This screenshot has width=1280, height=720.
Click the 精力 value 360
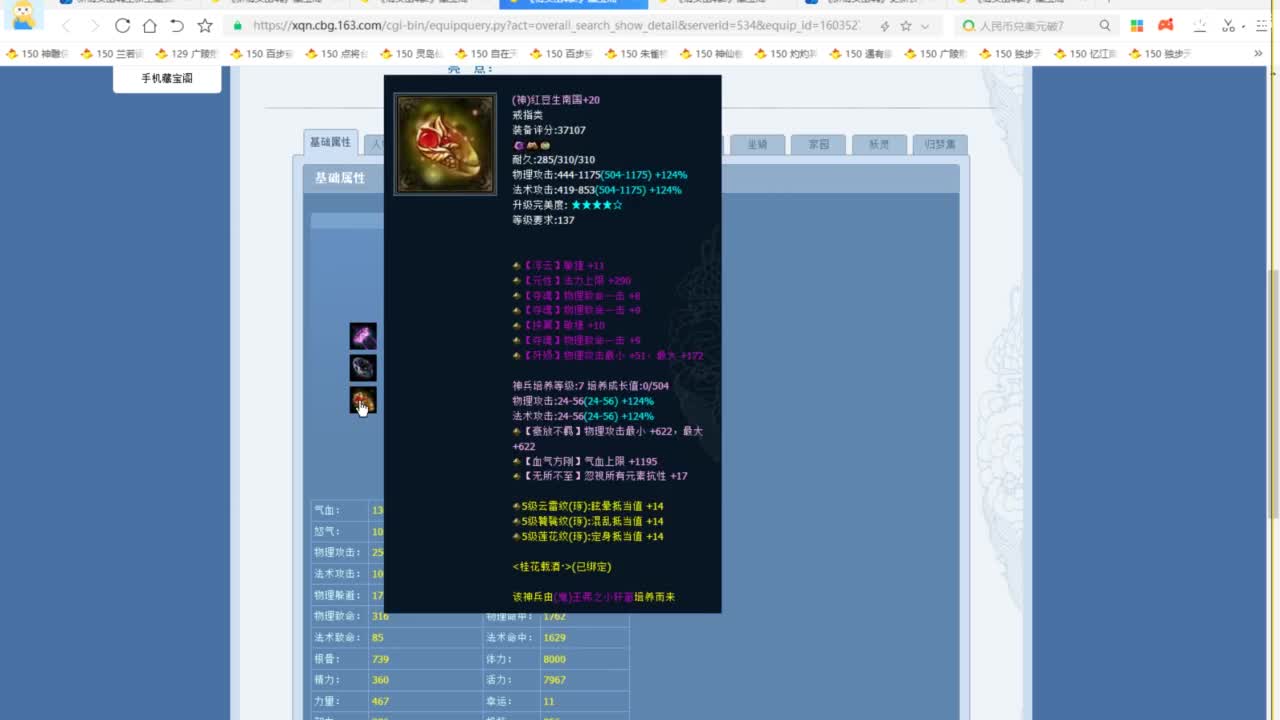(380, 681)
